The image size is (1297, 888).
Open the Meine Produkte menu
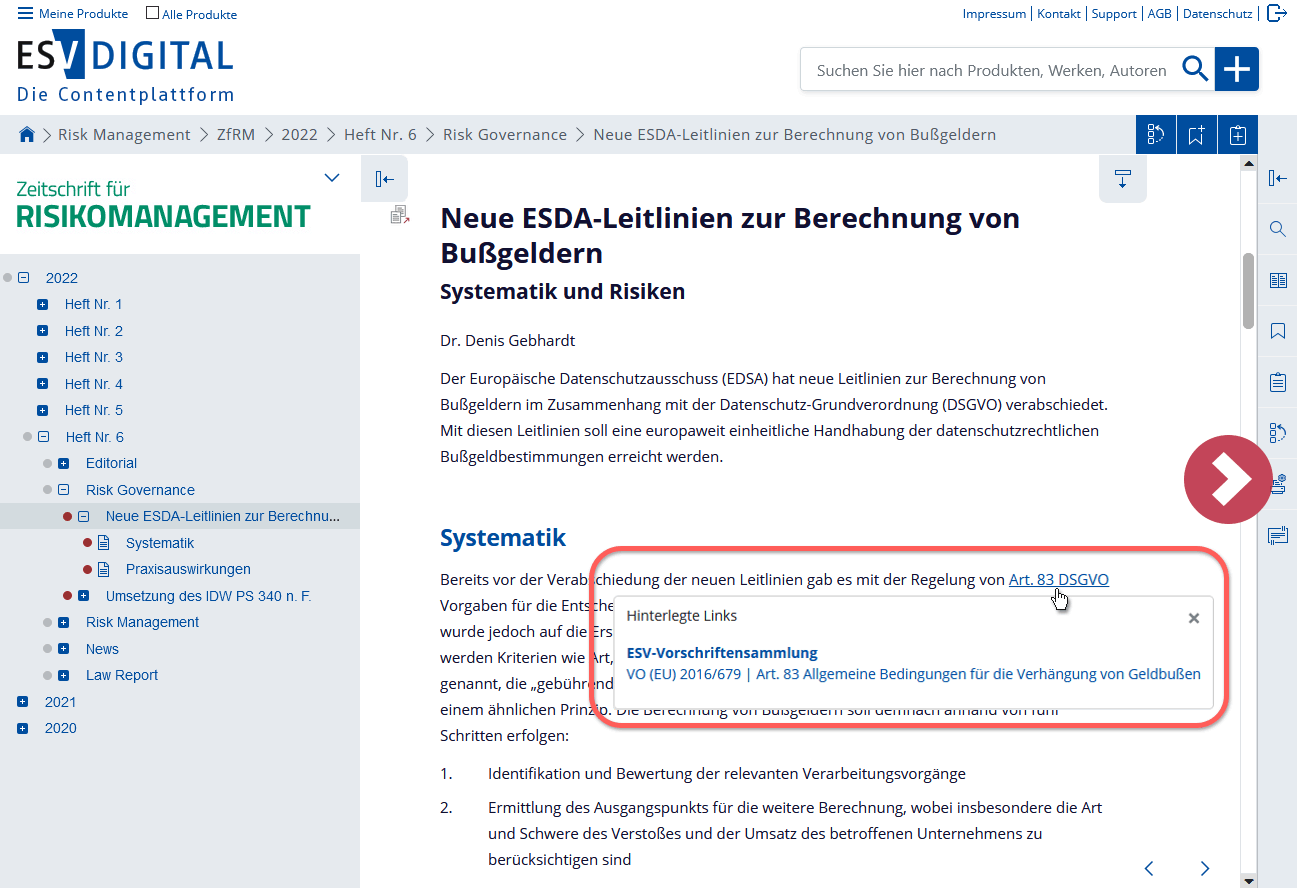pyautogui.click(x=73, y=14)
